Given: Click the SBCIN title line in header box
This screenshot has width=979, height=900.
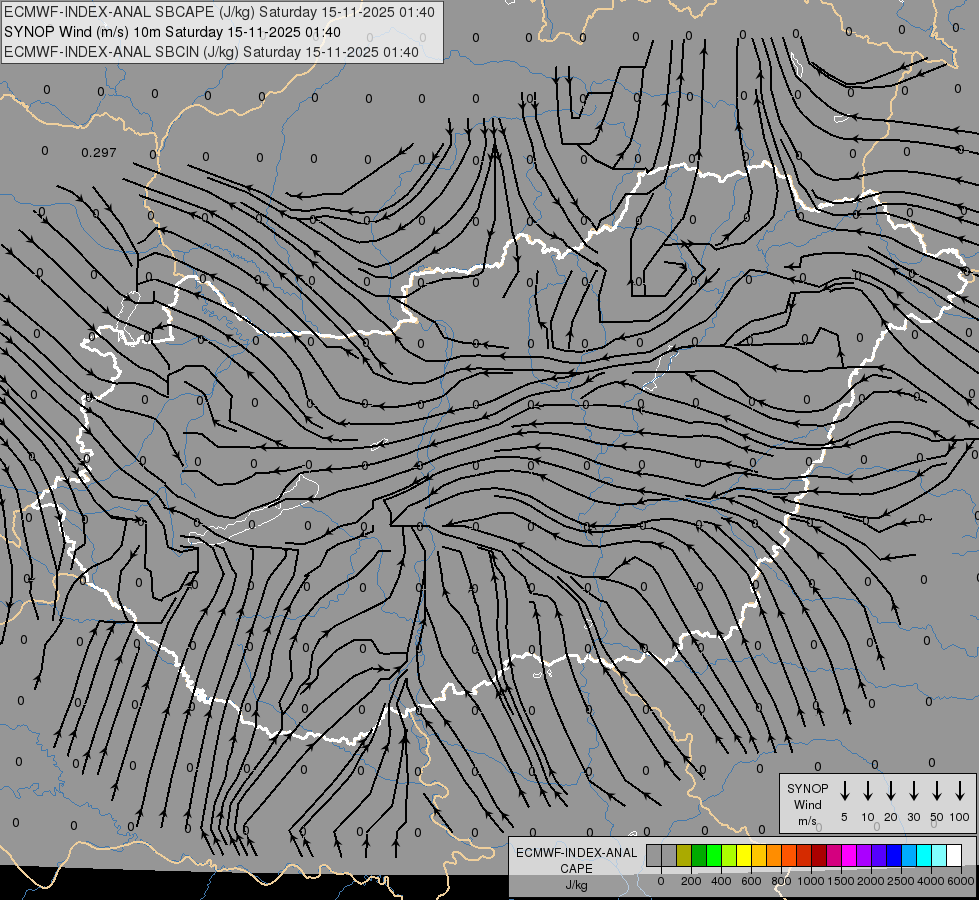Looking at the screenshot, I should click(211, 52).
